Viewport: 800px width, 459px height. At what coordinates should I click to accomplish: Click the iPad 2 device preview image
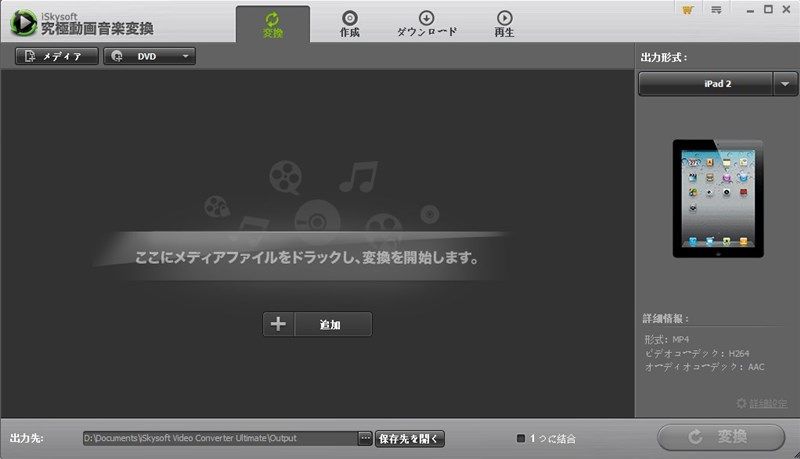(718, 198)
